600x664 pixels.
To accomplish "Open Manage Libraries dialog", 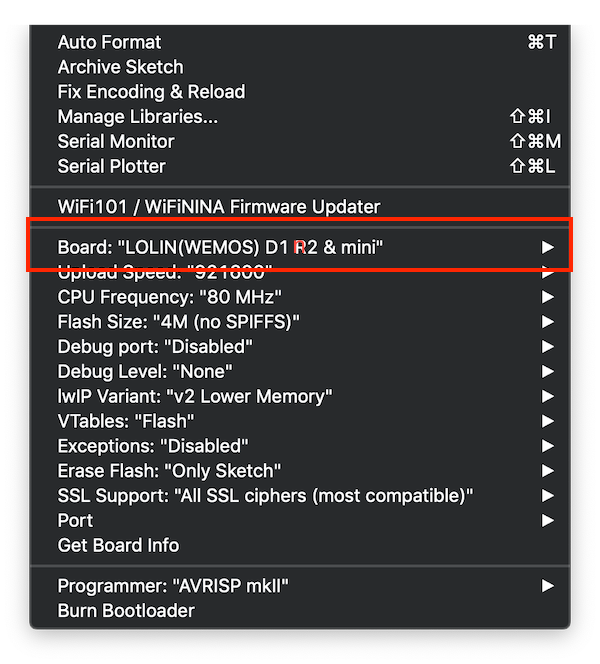I will tap(137, 117).
